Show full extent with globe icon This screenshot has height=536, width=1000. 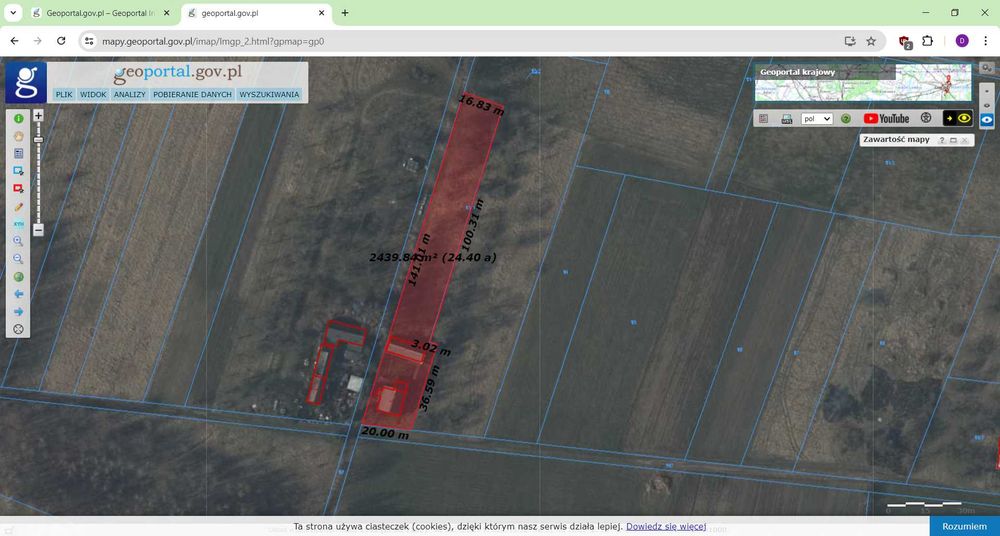click(18, 277)
